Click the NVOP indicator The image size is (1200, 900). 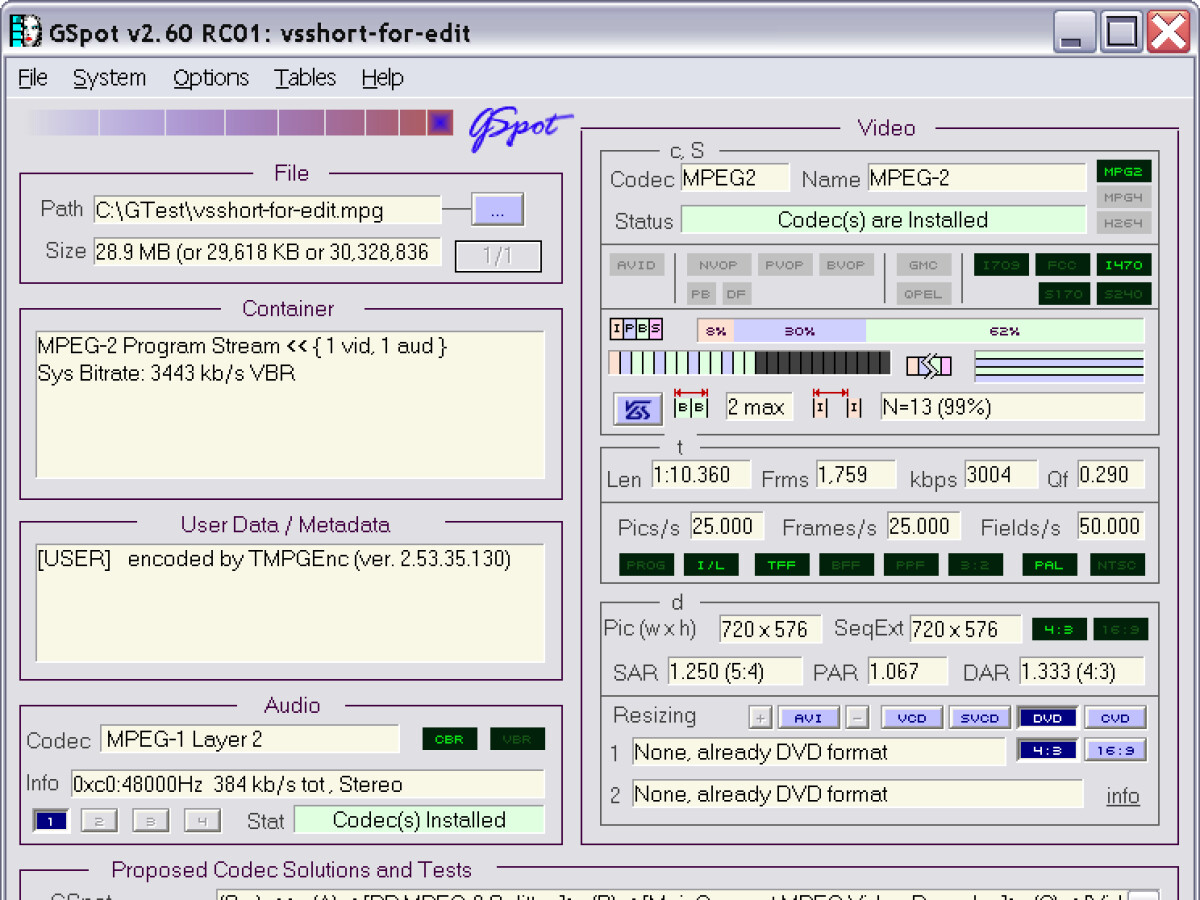tap(718, 265)
